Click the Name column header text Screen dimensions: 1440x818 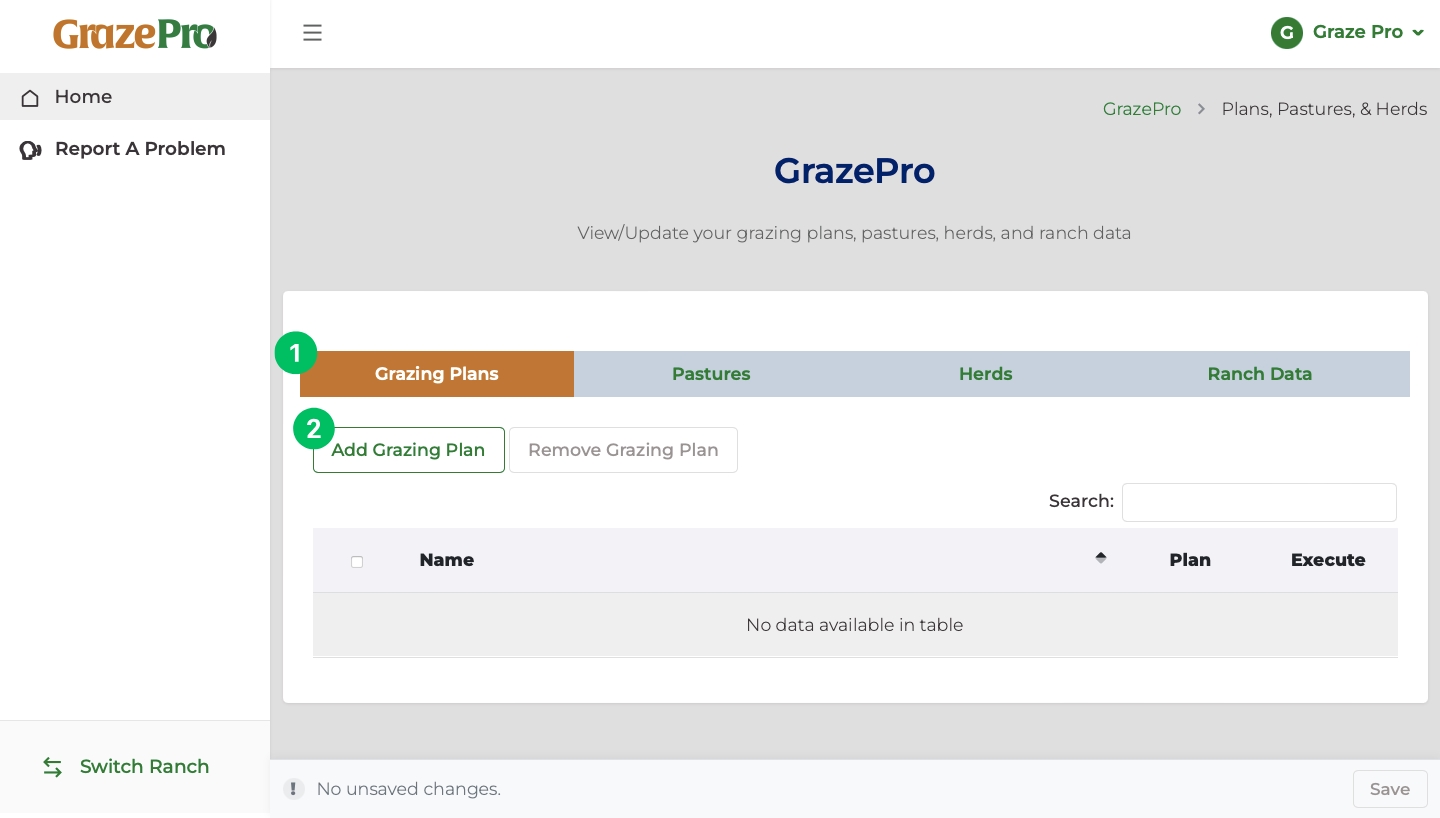tap(447, 560)
